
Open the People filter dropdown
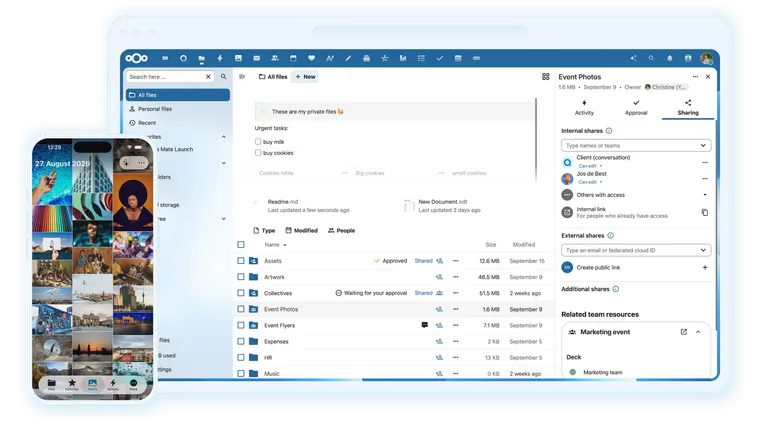[x=342, y=231]
